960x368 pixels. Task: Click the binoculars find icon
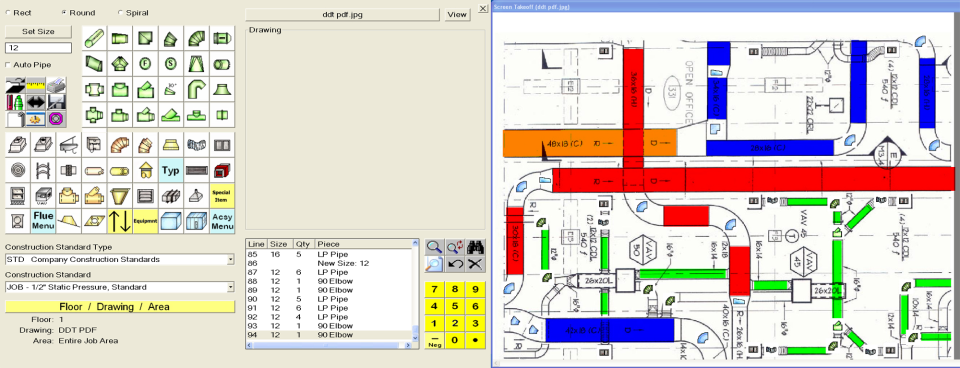click(475, 247)
